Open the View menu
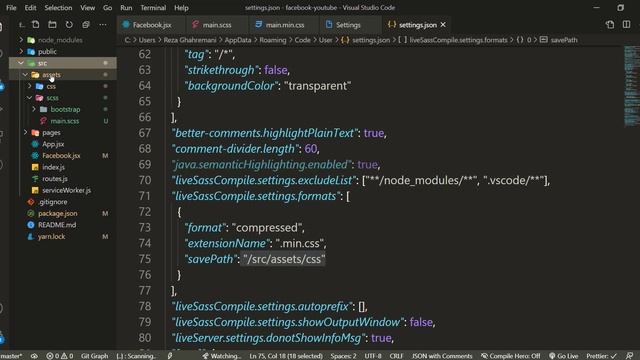 click(87, 8)
